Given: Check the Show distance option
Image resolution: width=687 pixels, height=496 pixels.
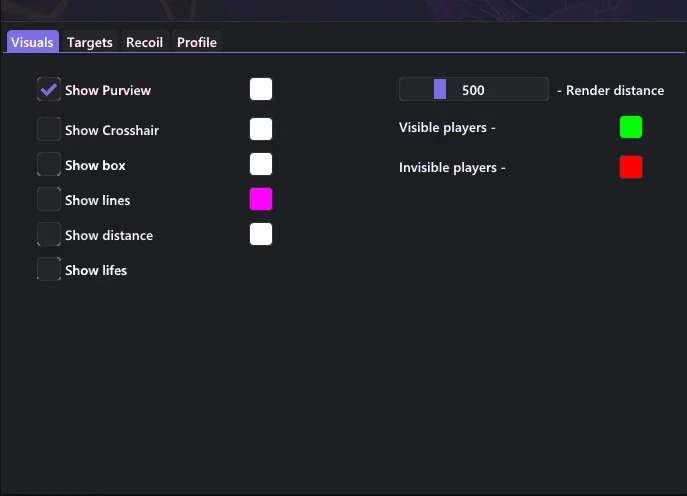Looking at the screenshot, I should pyautogui.click(x=49, y=234).
